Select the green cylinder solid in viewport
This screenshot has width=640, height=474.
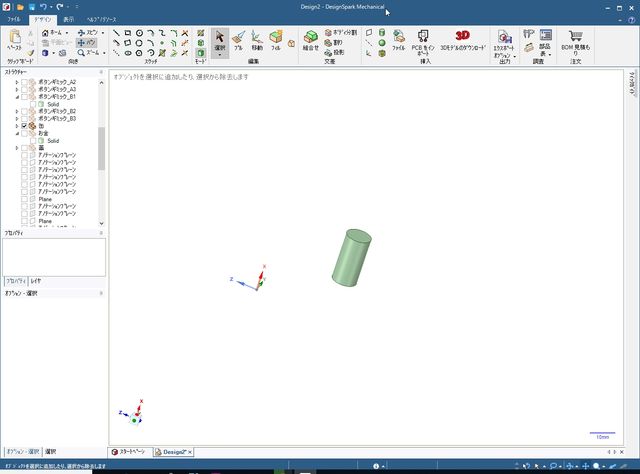click(351, 258)
